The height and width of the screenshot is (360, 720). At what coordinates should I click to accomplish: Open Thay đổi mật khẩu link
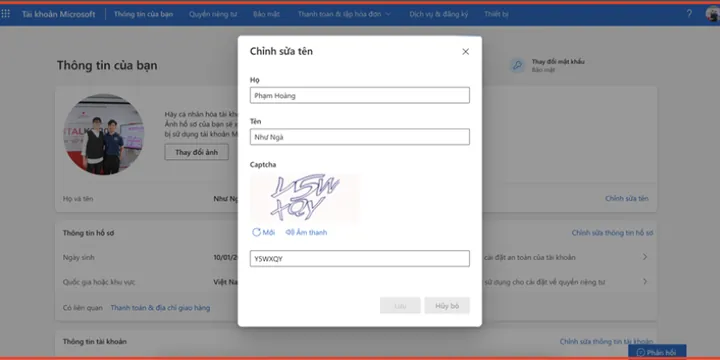(558, 62)
